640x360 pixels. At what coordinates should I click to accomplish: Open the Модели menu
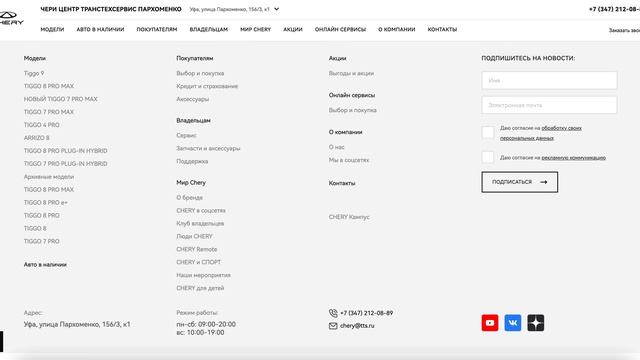52,29
